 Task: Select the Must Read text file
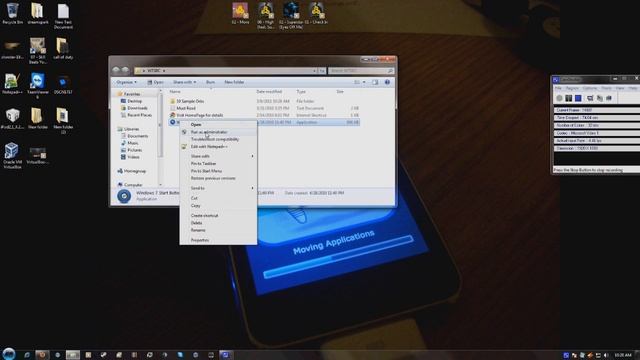(x=186, y=108)
